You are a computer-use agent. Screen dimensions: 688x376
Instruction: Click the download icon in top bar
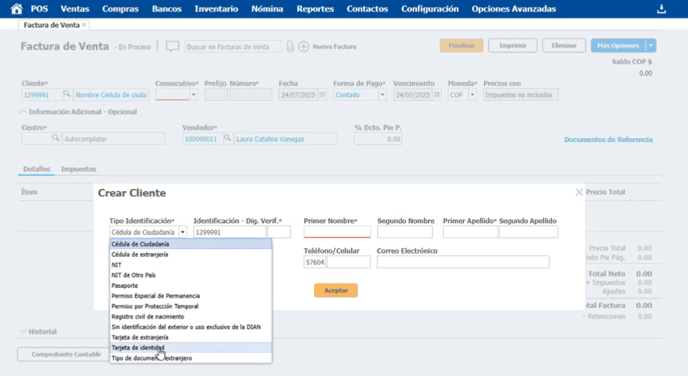[x=661, y=9]
